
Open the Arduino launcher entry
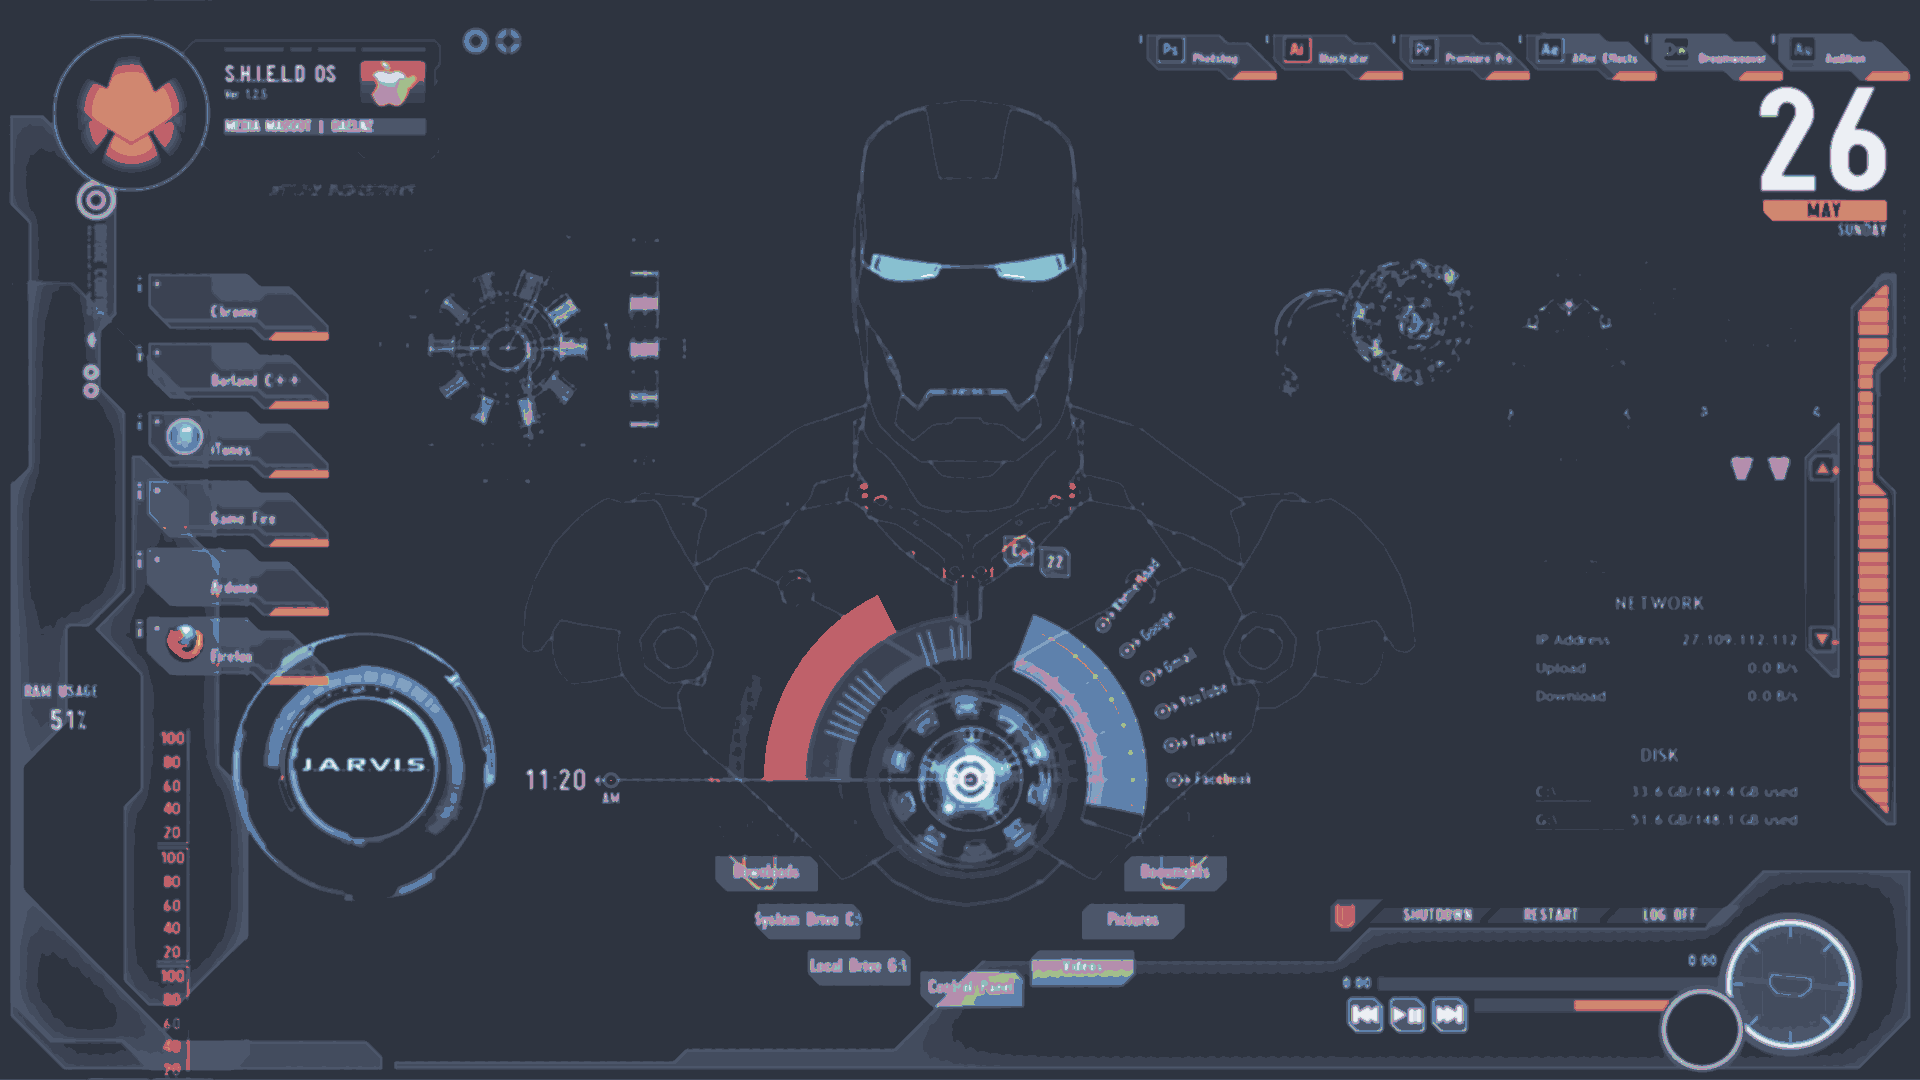239,585
